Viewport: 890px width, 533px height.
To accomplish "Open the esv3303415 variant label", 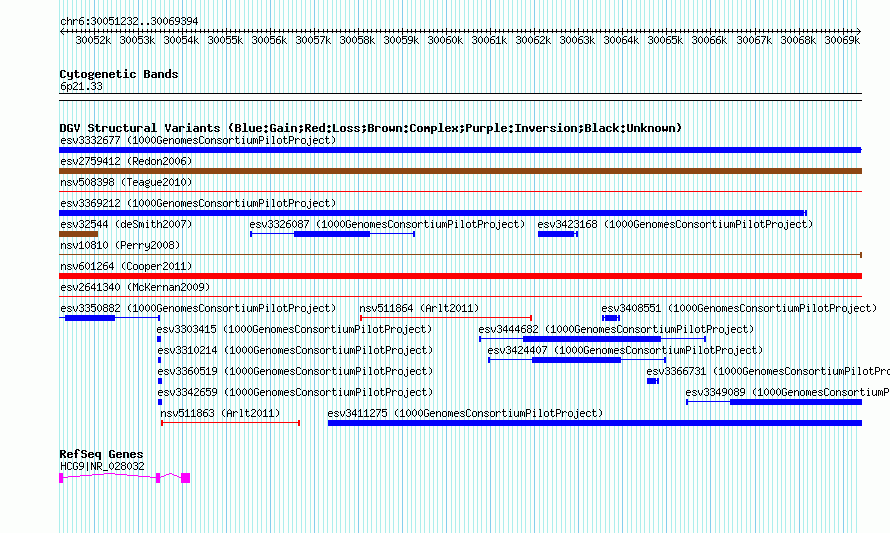I will click(x=294, y=329).
